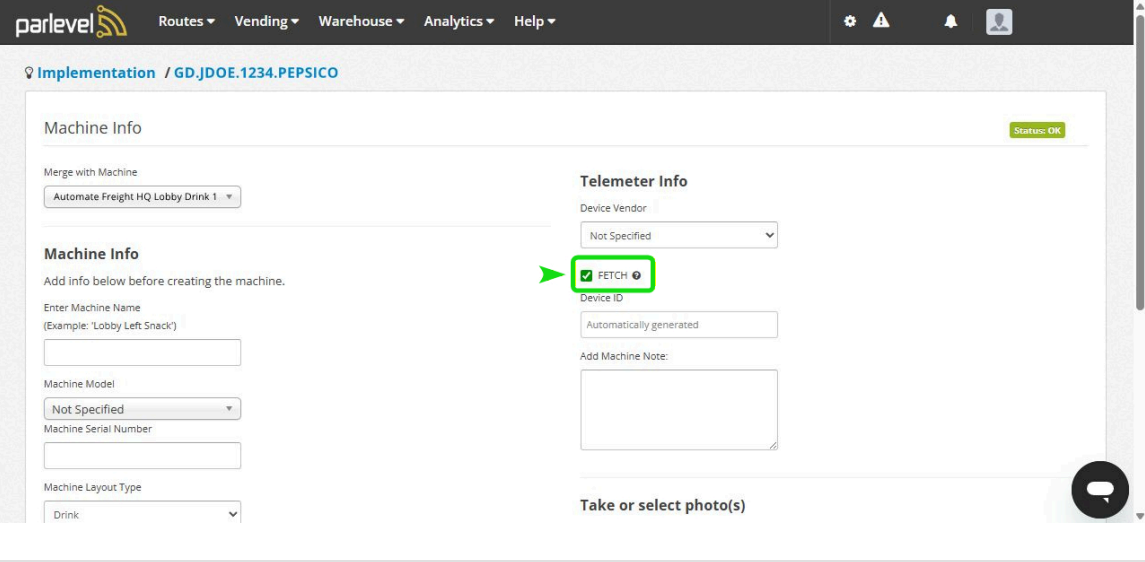Viewport: 1145px width, 562px height.
Task: Open the settings gear icon
Action: (x=850, y=21)
